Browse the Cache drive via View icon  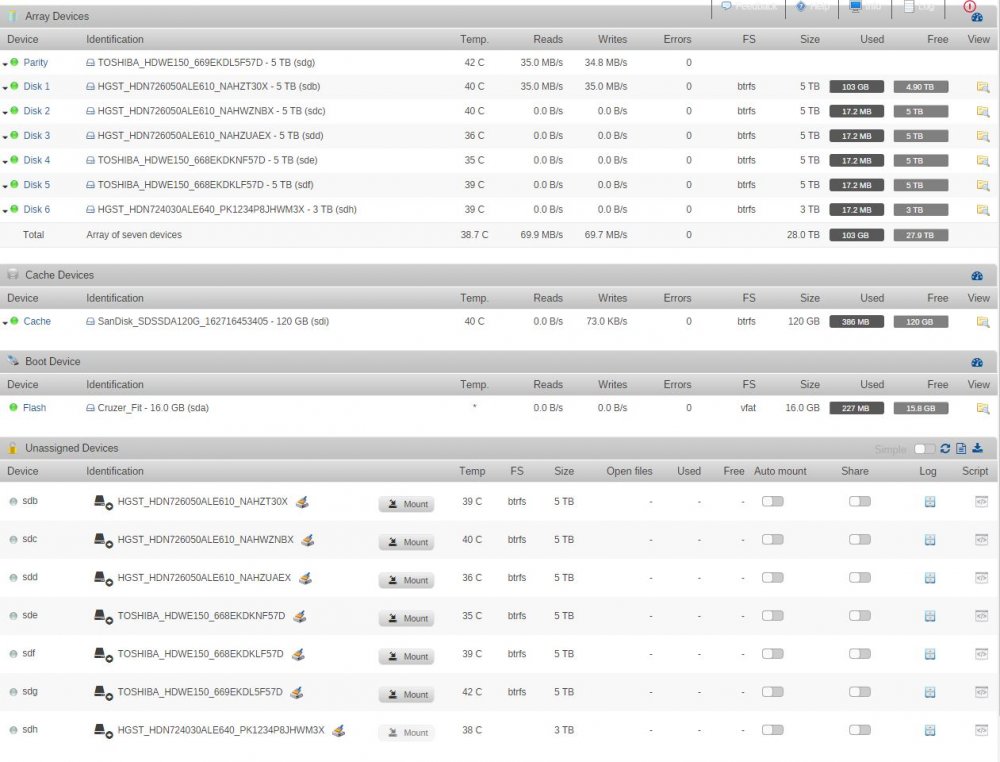tap(982, 322)
